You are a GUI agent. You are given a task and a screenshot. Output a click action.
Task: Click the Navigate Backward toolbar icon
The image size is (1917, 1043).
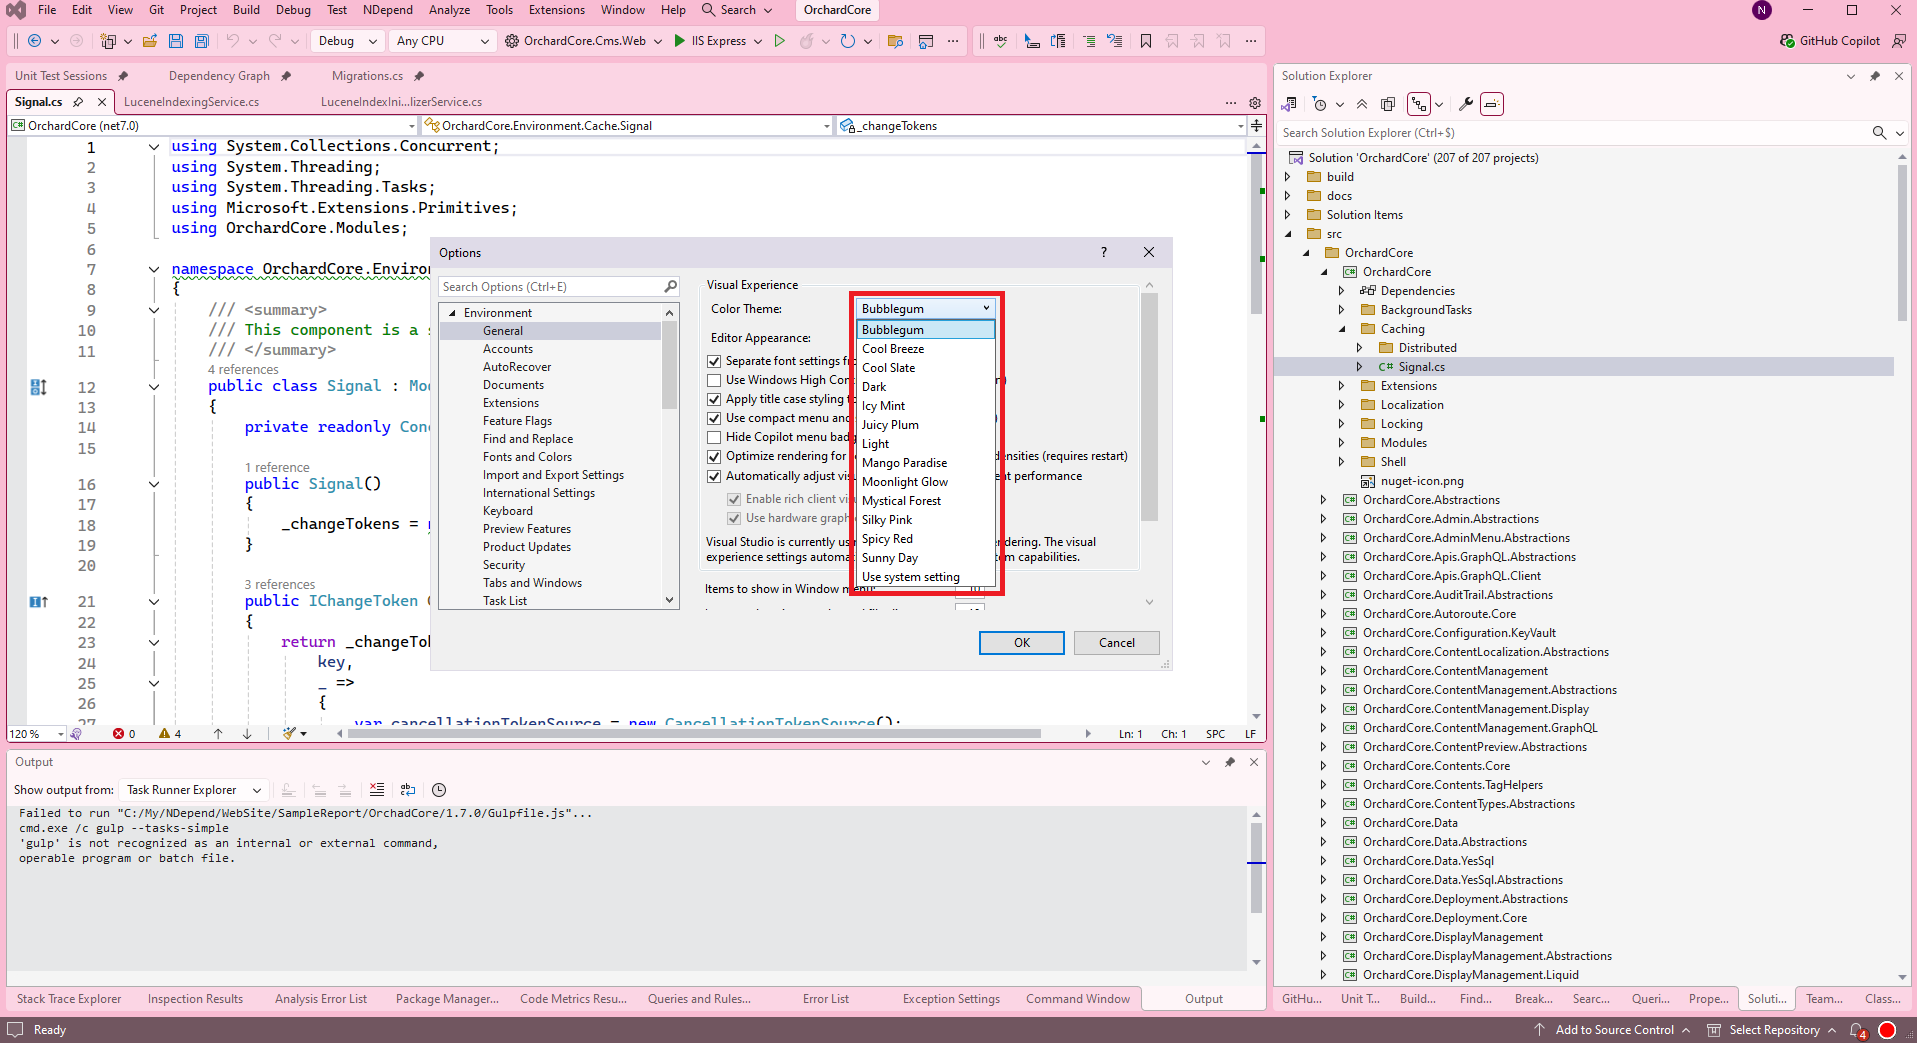(x=35, y=41)
